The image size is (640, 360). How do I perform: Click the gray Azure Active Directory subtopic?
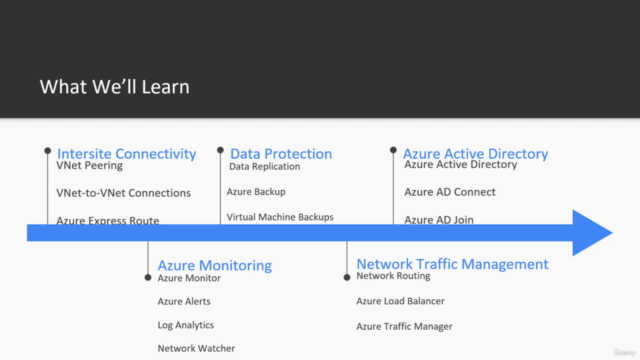[x=461, y=165]
